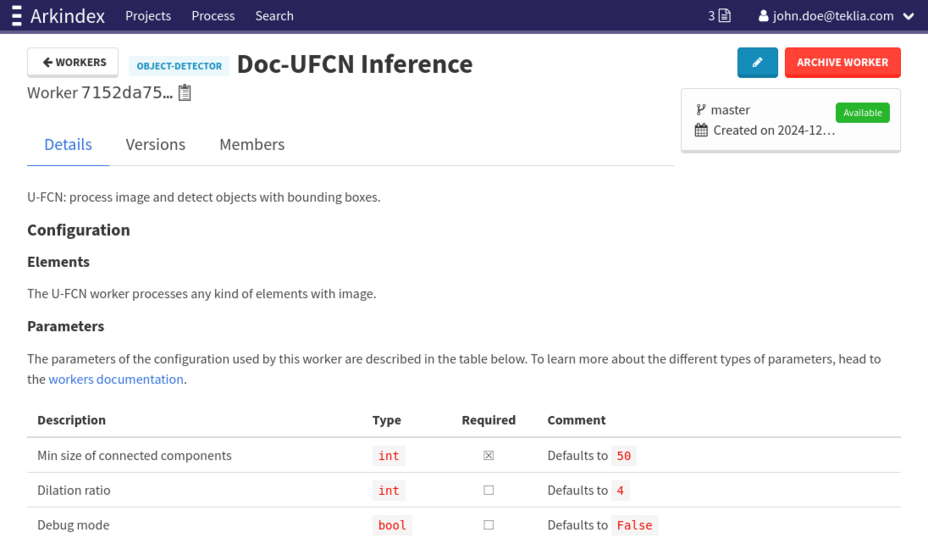Switch to the Members tab

pos(252,144)
